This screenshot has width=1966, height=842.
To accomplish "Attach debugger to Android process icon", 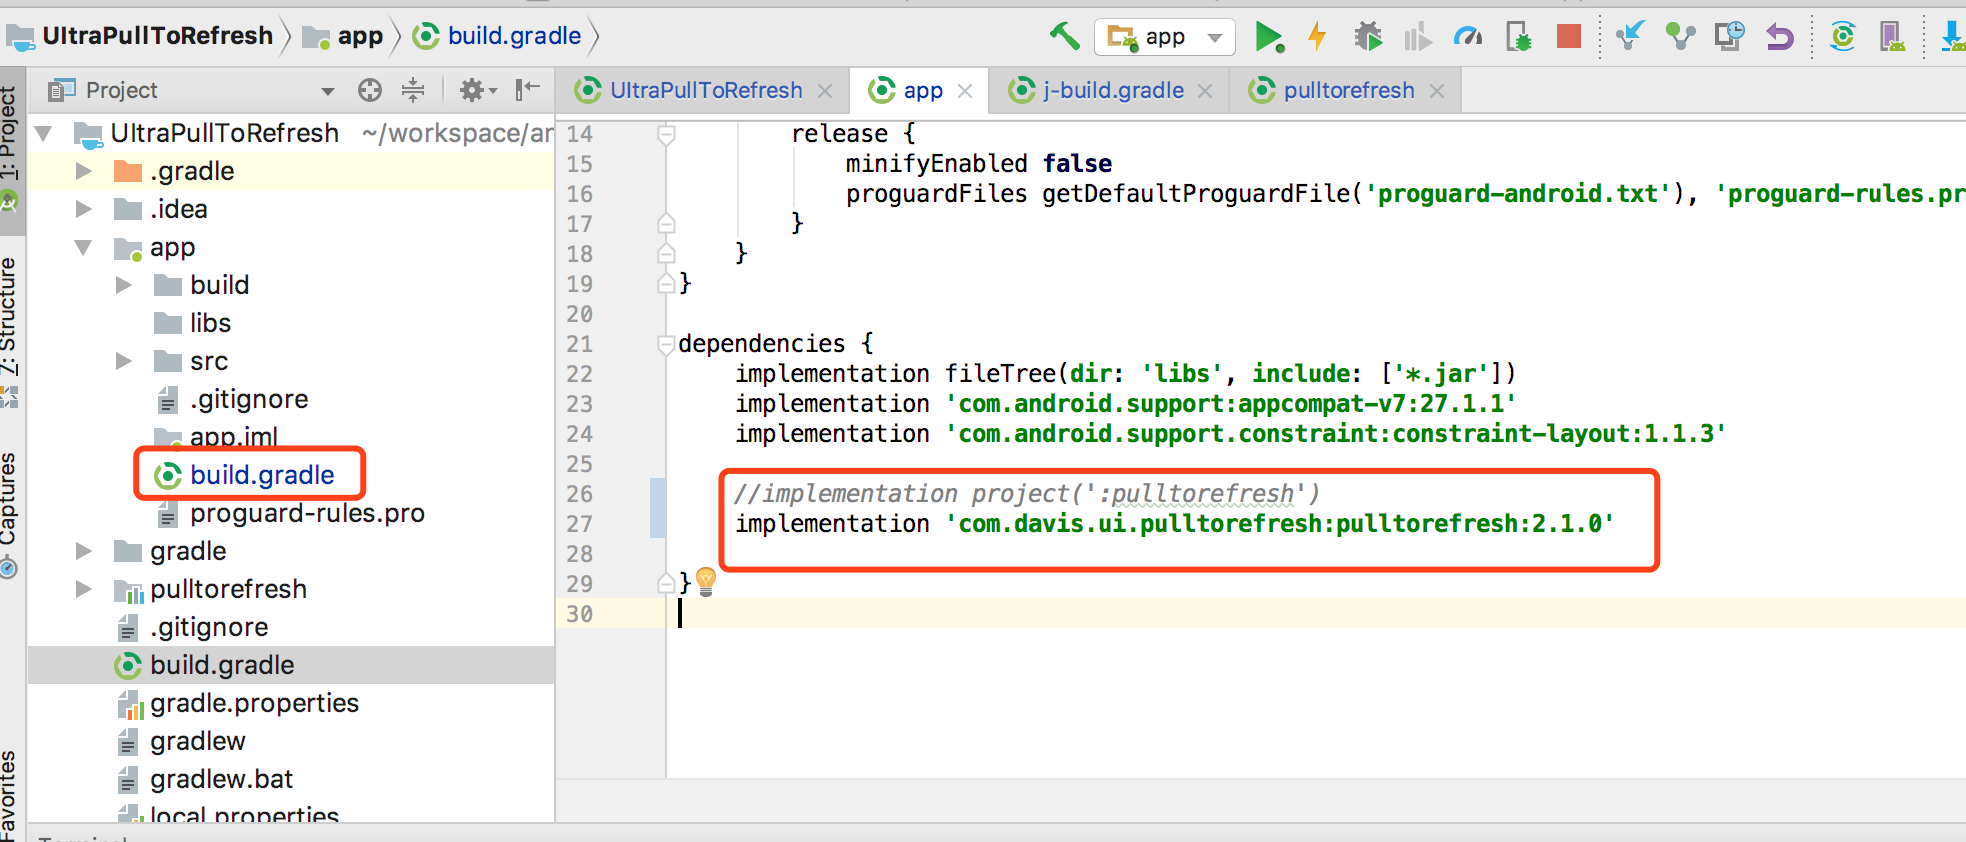I will pos(1519,37).
